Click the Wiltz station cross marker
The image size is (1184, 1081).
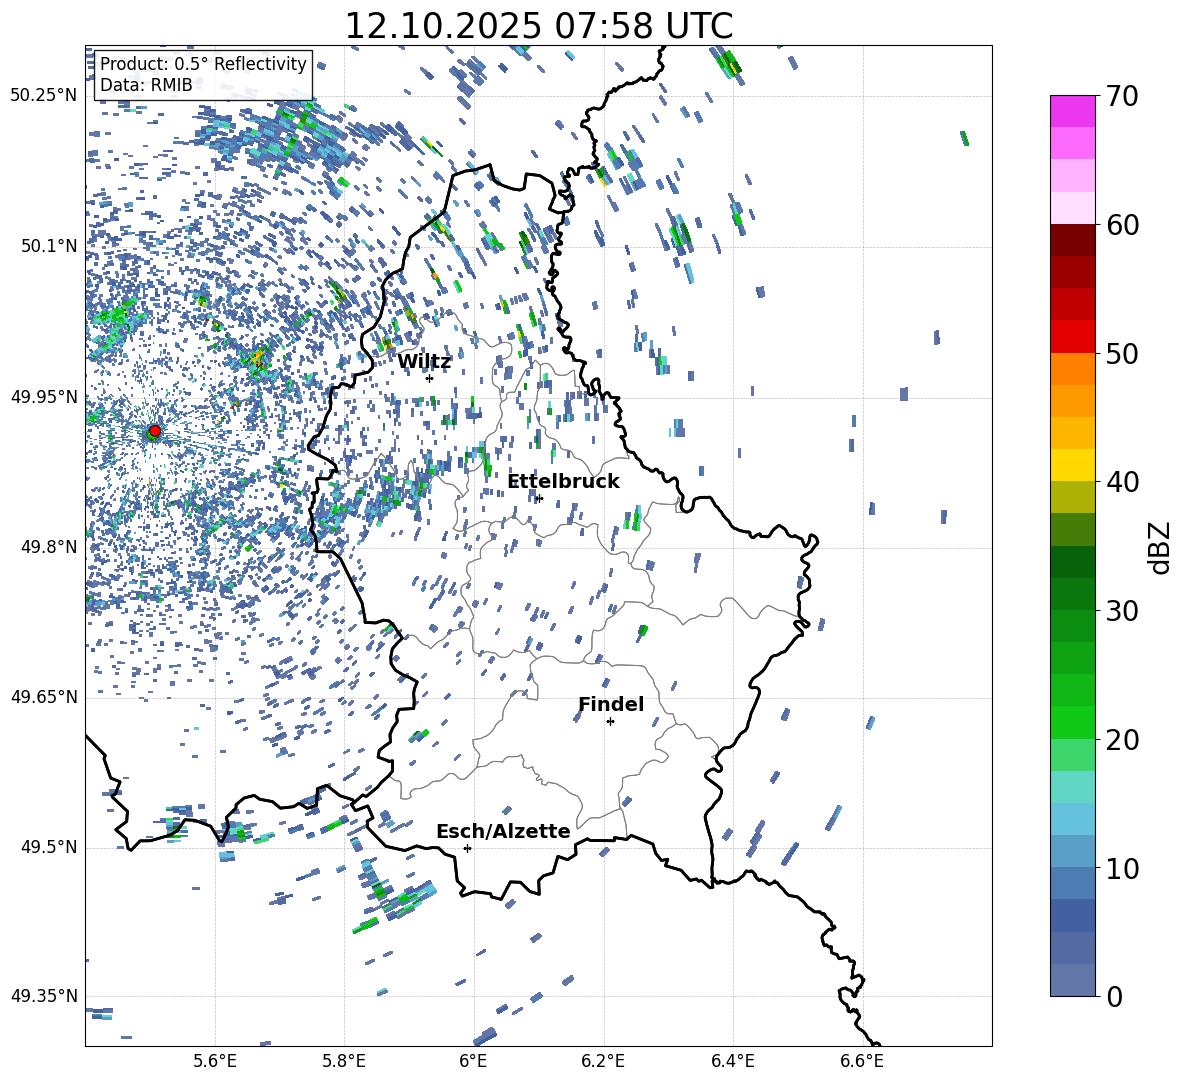[429, 378]
